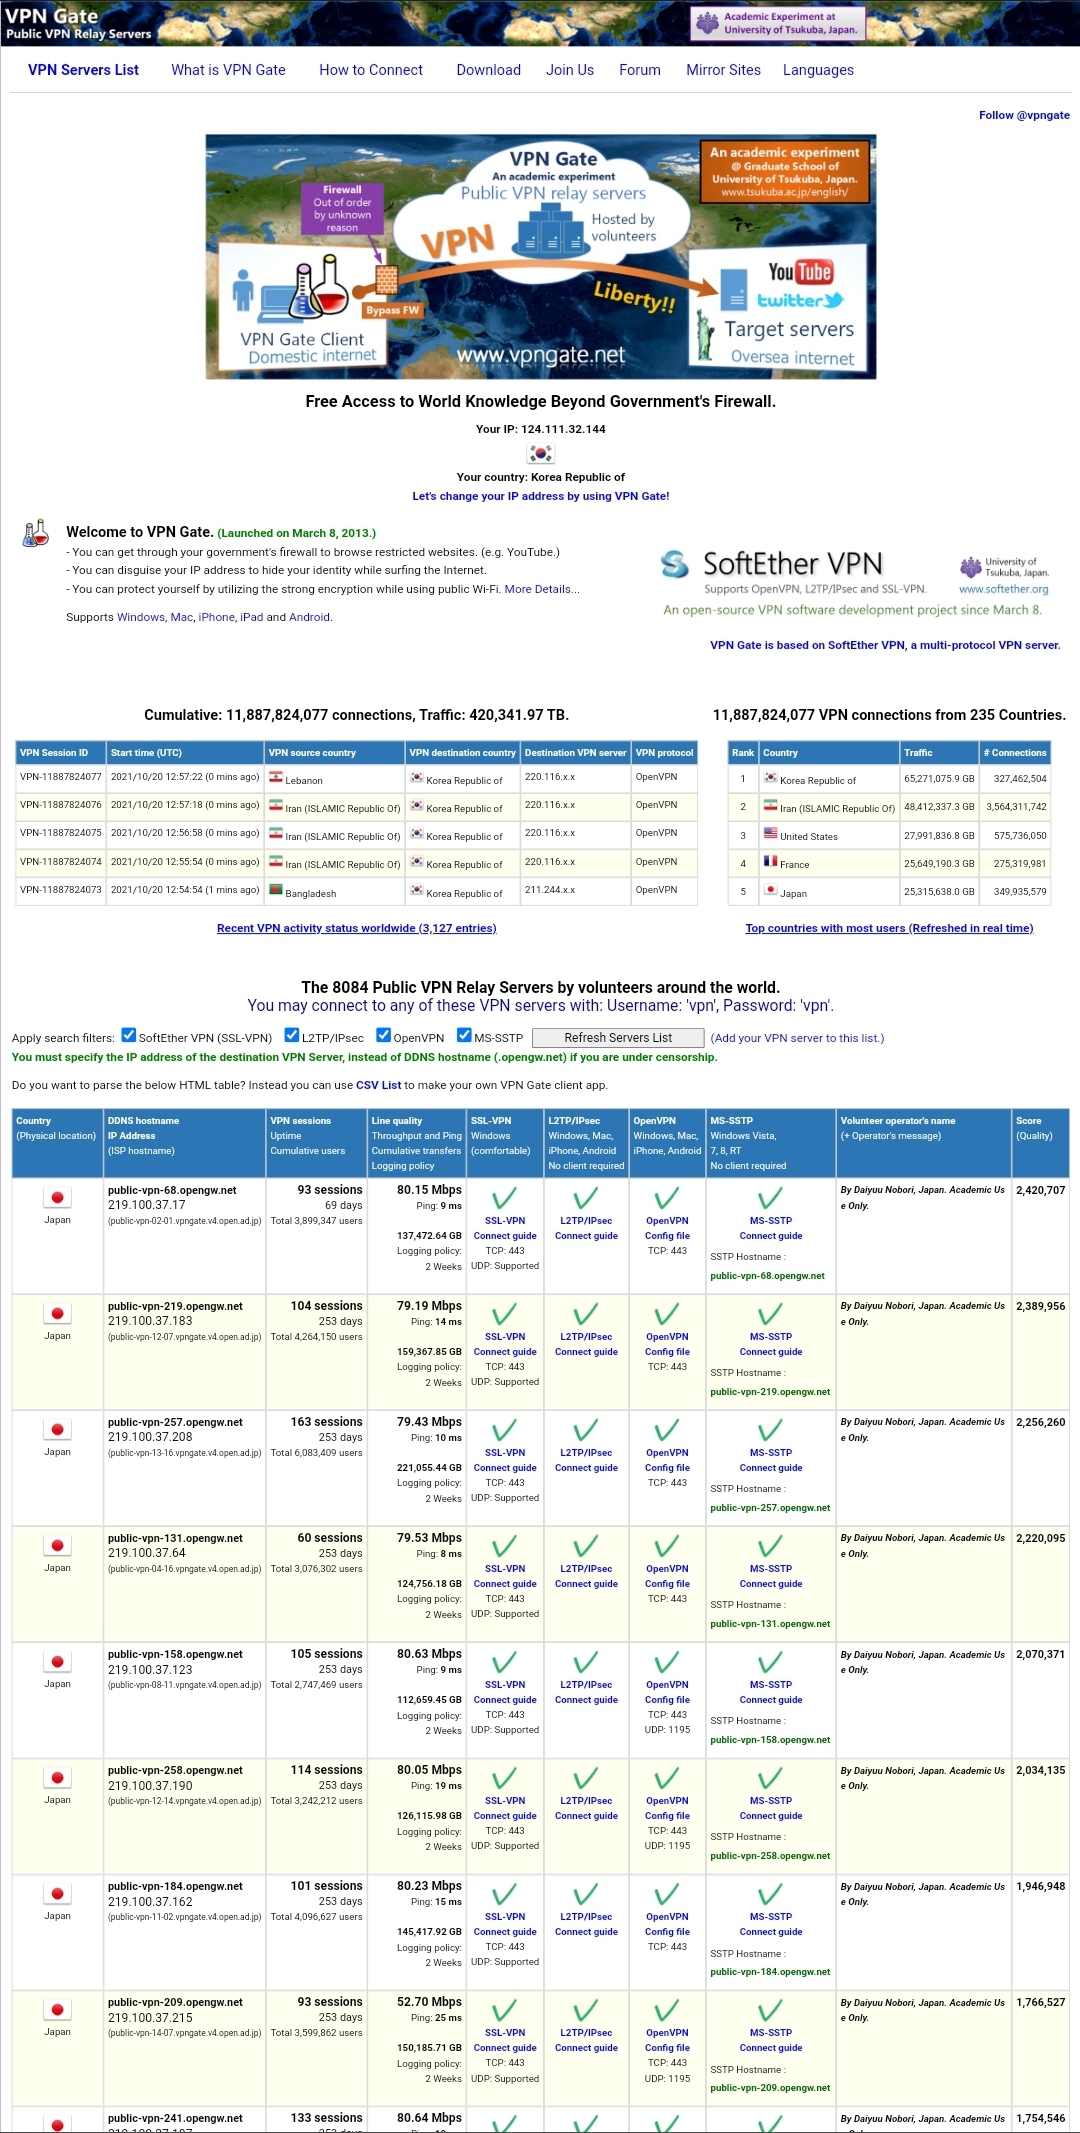Open Recent VPN activity status worldwide link

click(x=356, y=928)
